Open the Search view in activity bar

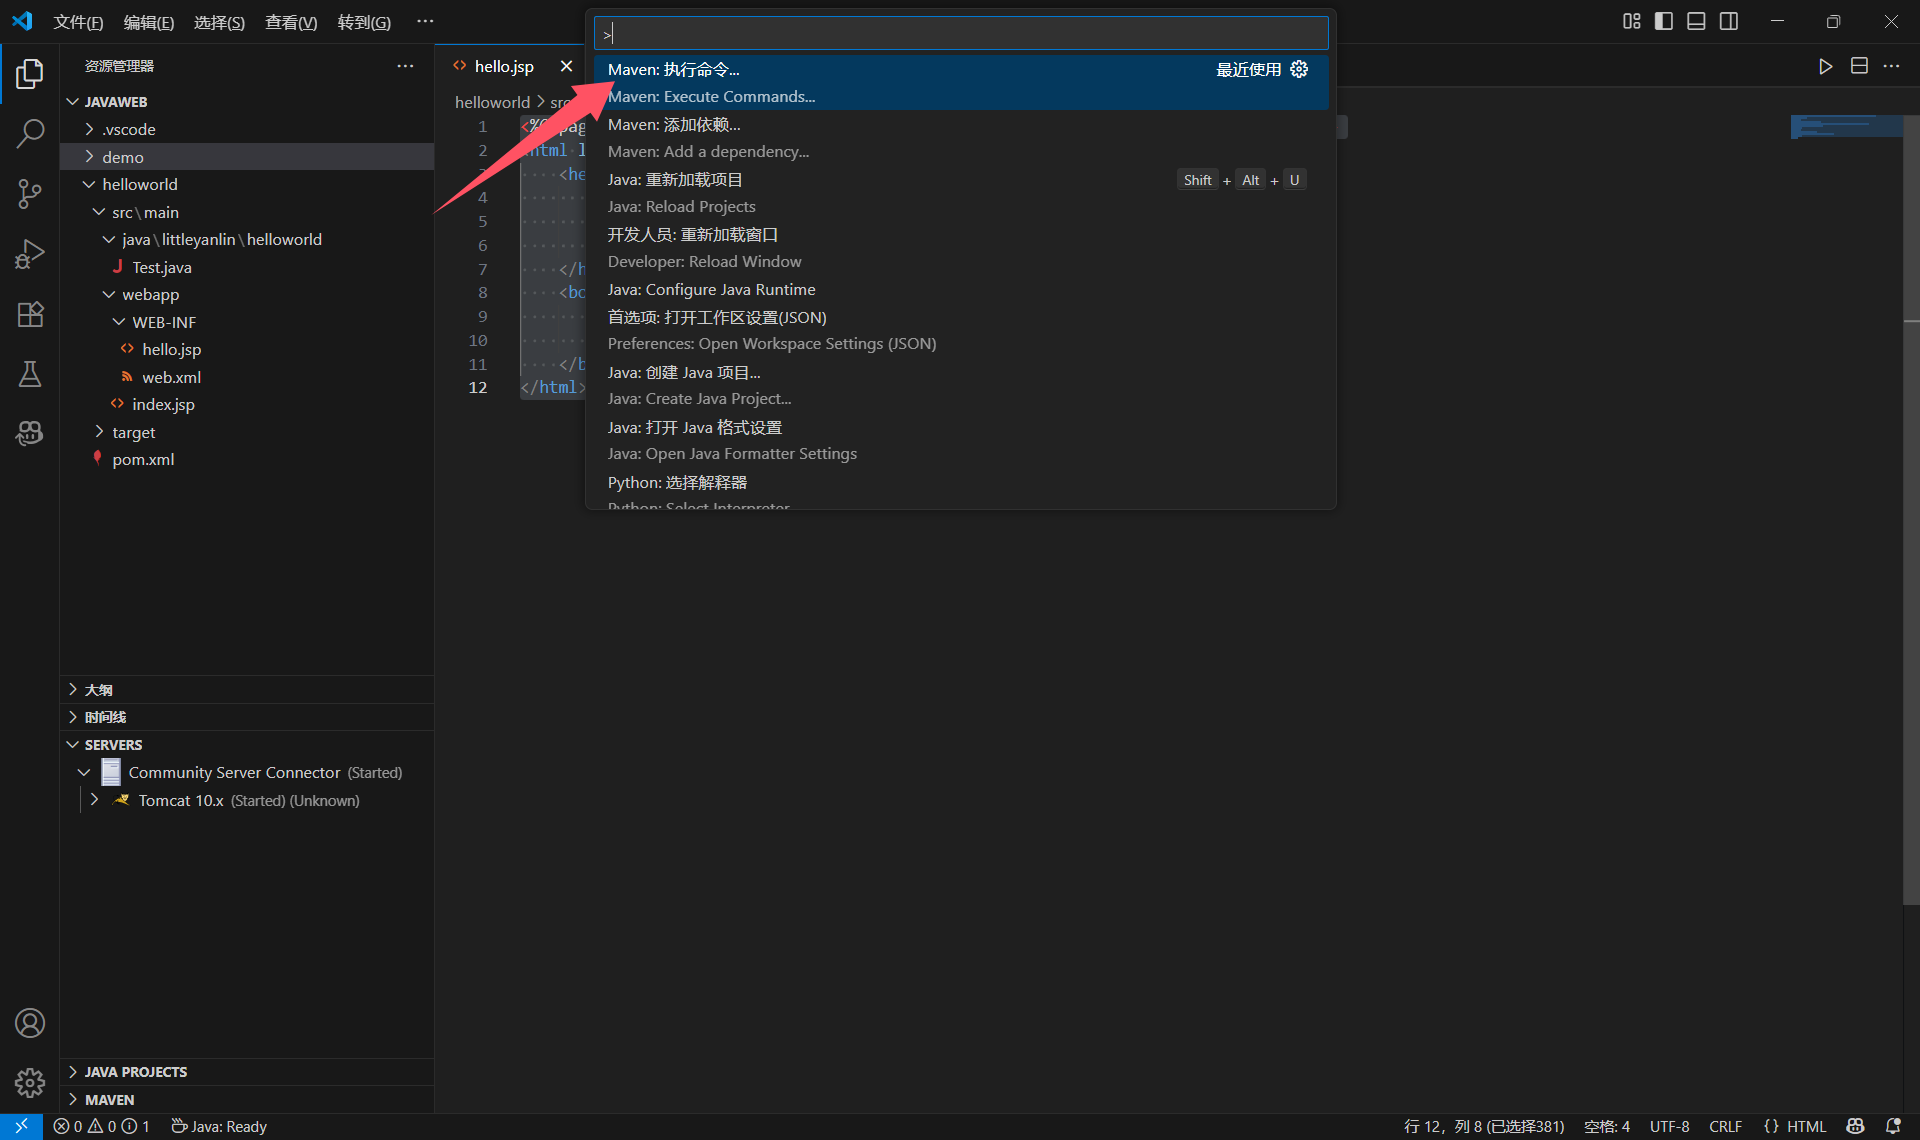pos(30,133)
